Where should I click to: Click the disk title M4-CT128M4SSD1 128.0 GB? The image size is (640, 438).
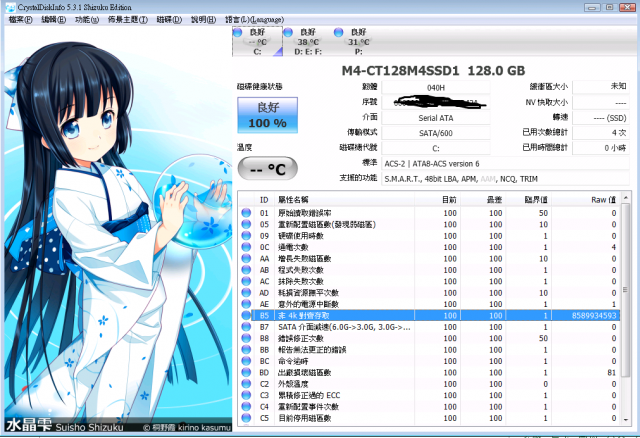click(433, 71)
